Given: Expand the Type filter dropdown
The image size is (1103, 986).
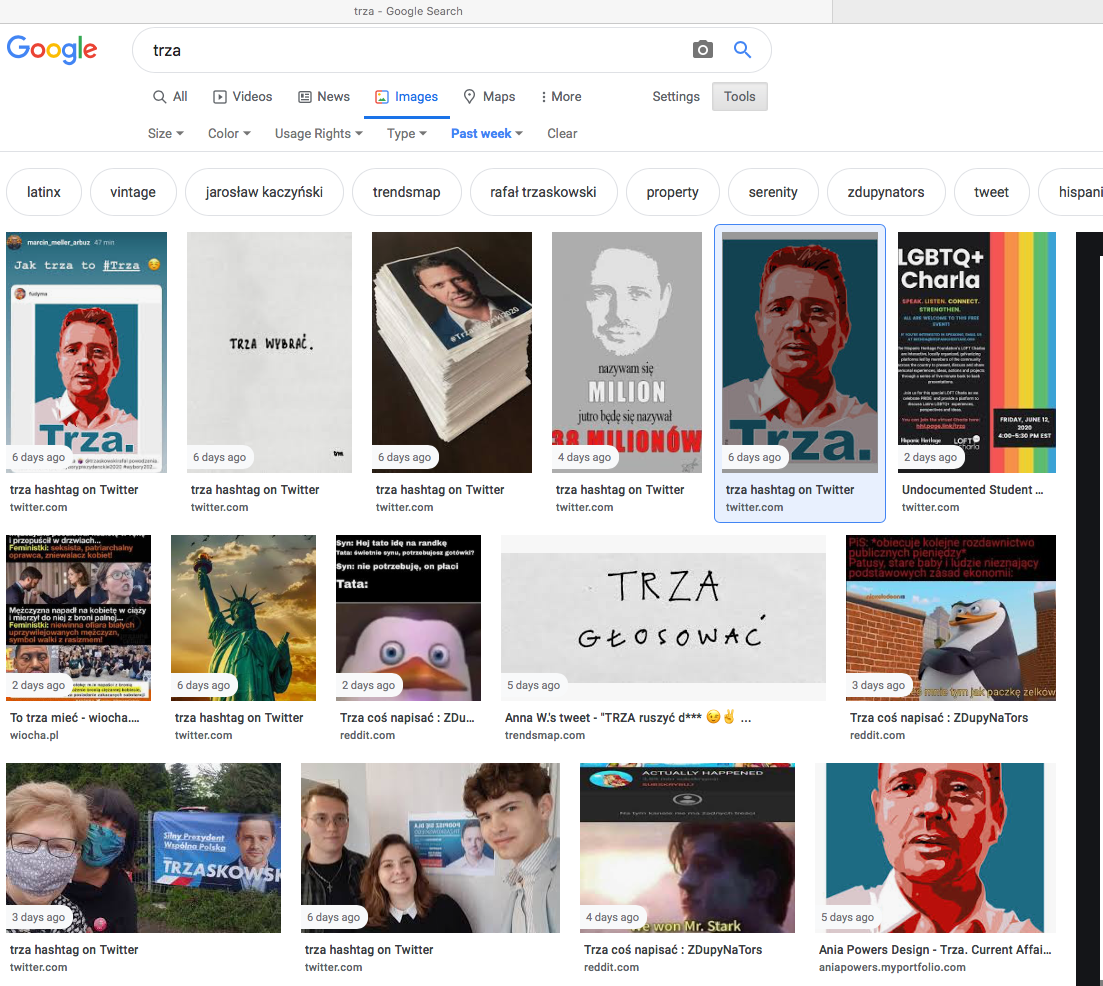Looking at the screenshot, I should click(407, 134).
